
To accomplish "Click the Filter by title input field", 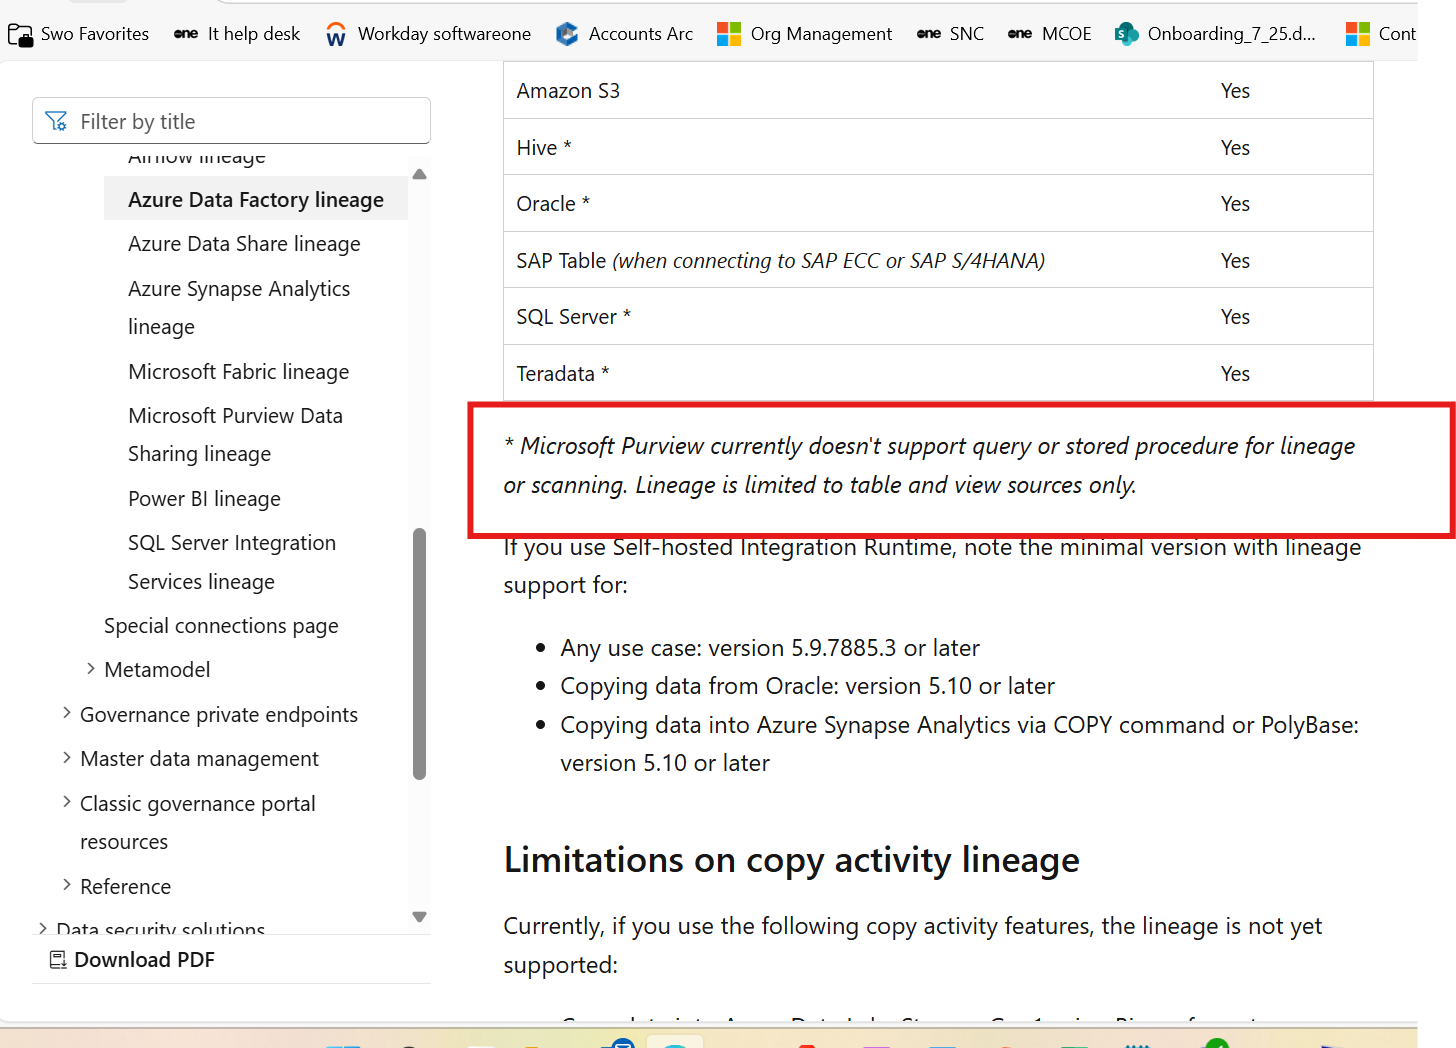I will [x=231, y=121].
